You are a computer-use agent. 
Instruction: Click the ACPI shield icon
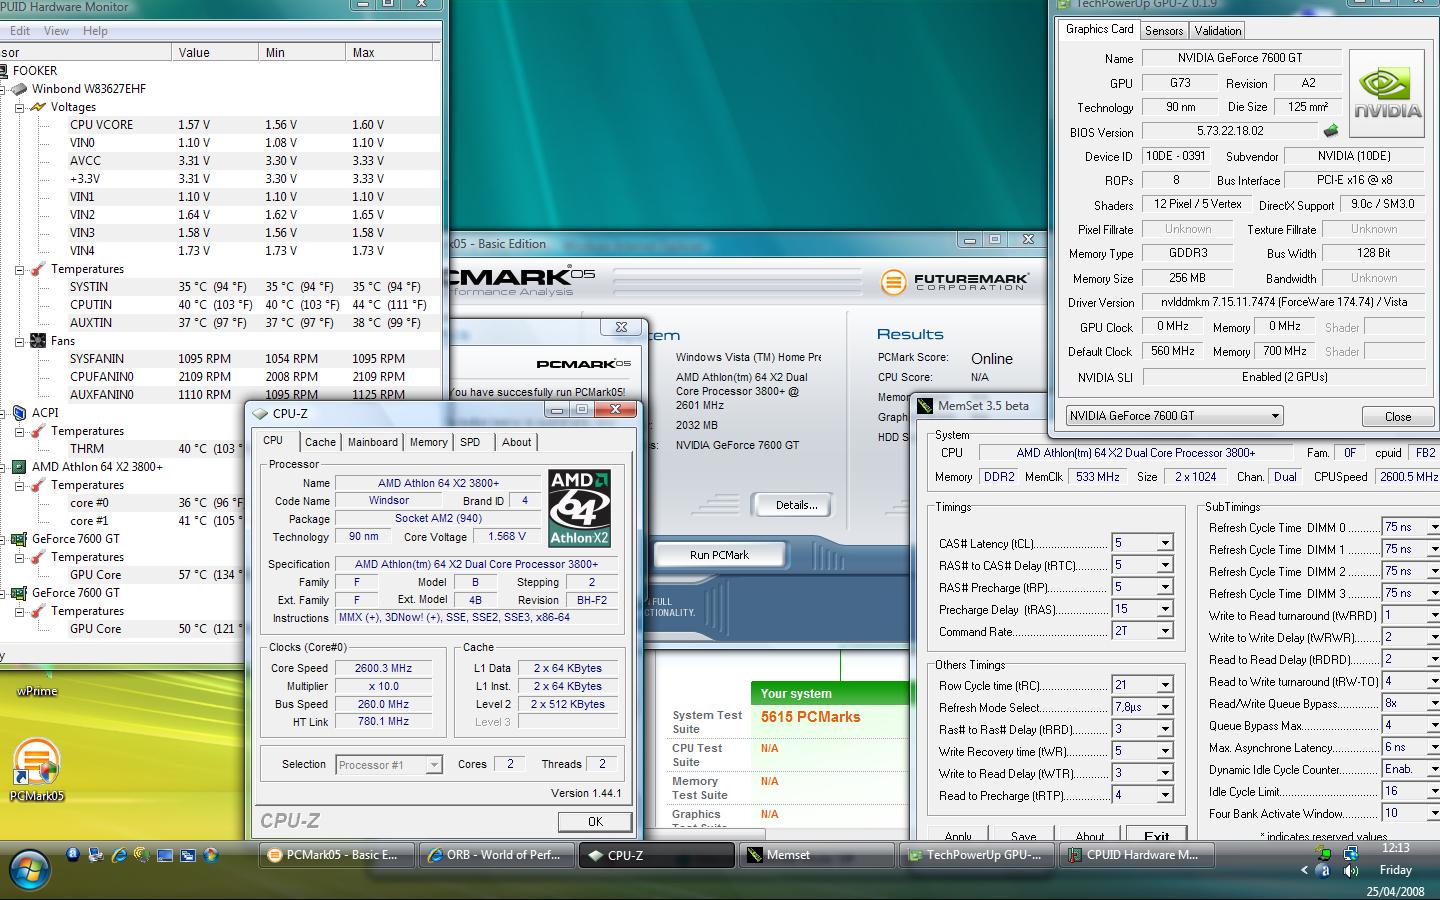19,413
